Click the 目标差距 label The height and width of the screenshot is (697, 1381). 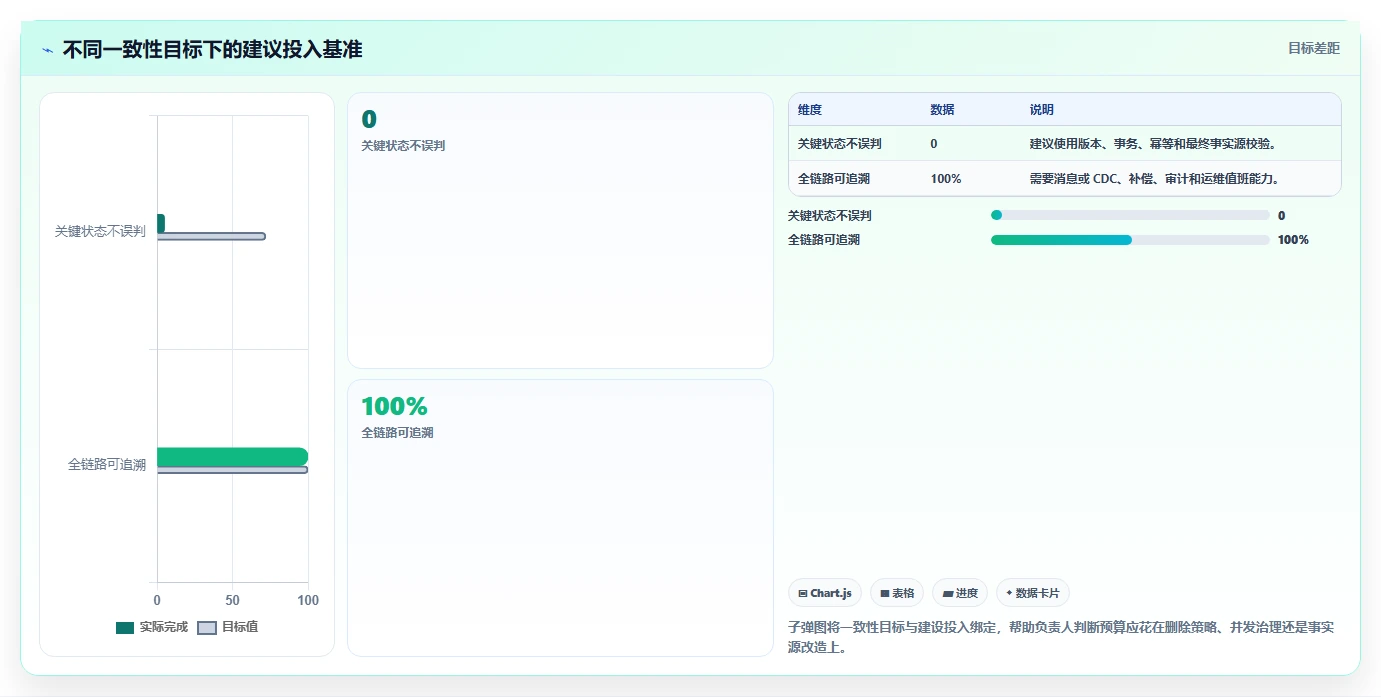pyautogui.click(x=1313, y=48)
